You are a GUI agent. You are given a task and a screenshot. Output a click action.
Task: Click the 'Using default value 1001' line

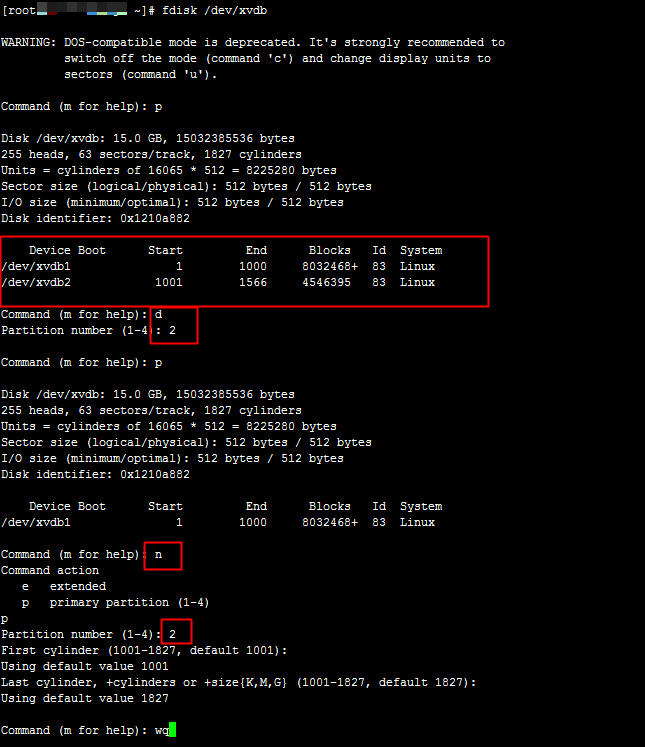[85, 666]
